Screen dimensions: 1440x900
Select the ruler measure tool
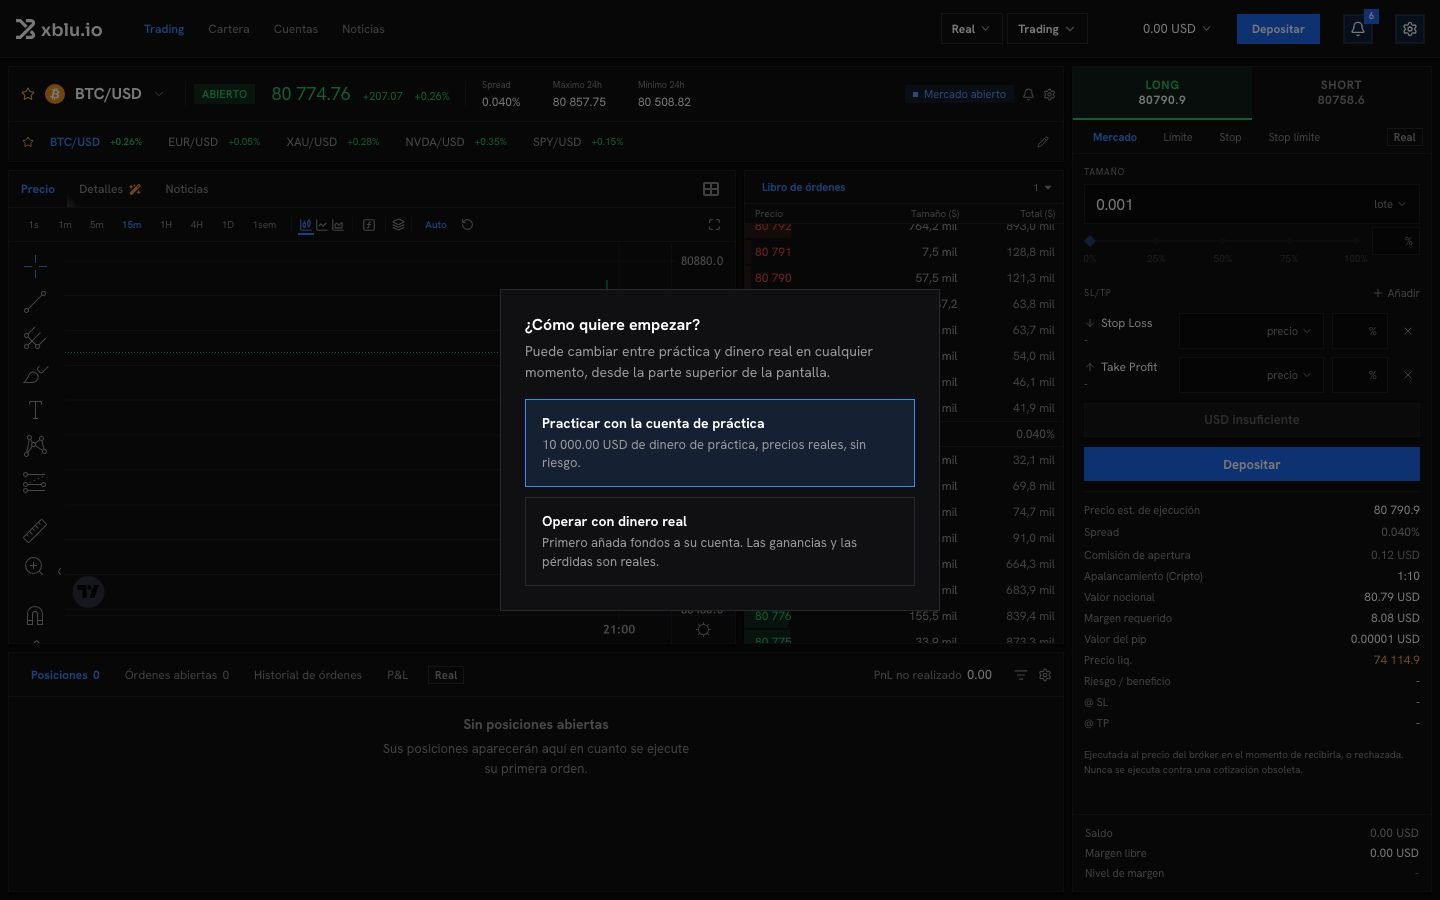point(35,530)
